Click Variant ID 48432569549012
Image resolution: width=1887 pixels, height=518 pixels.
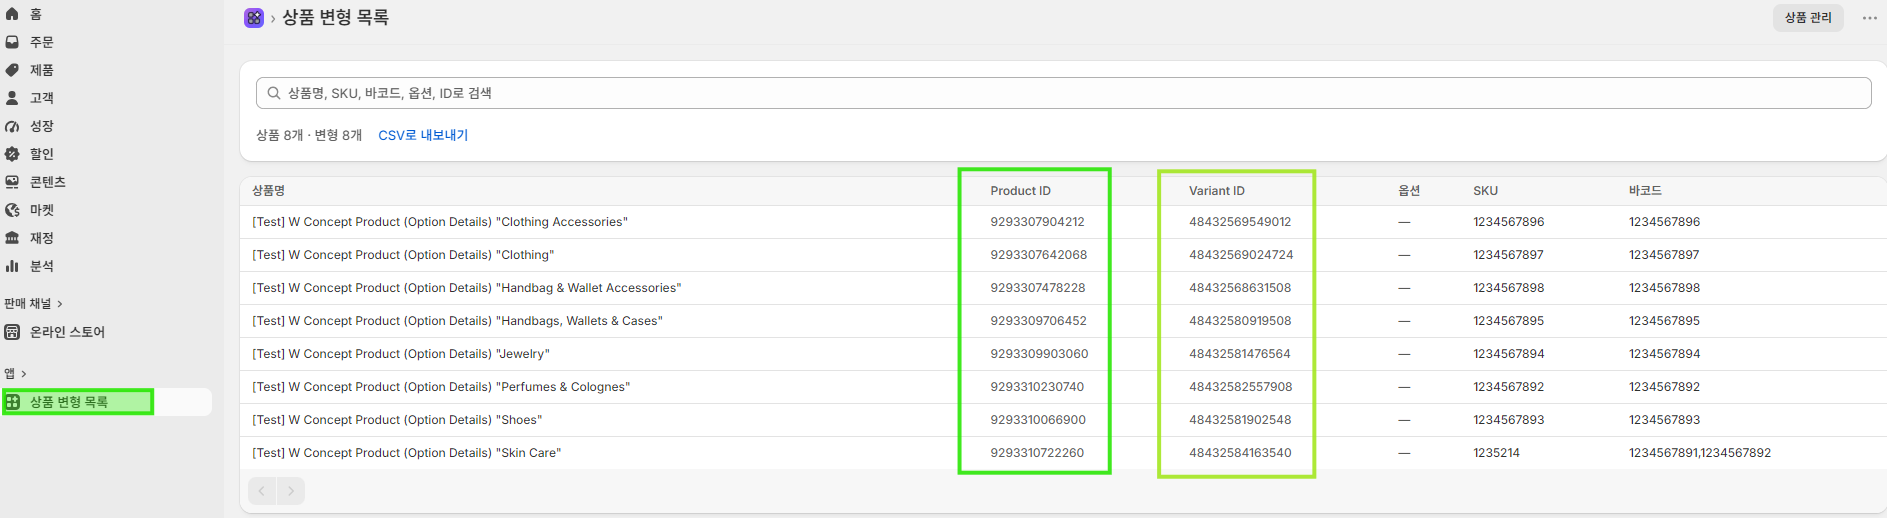coord(1240,222)
